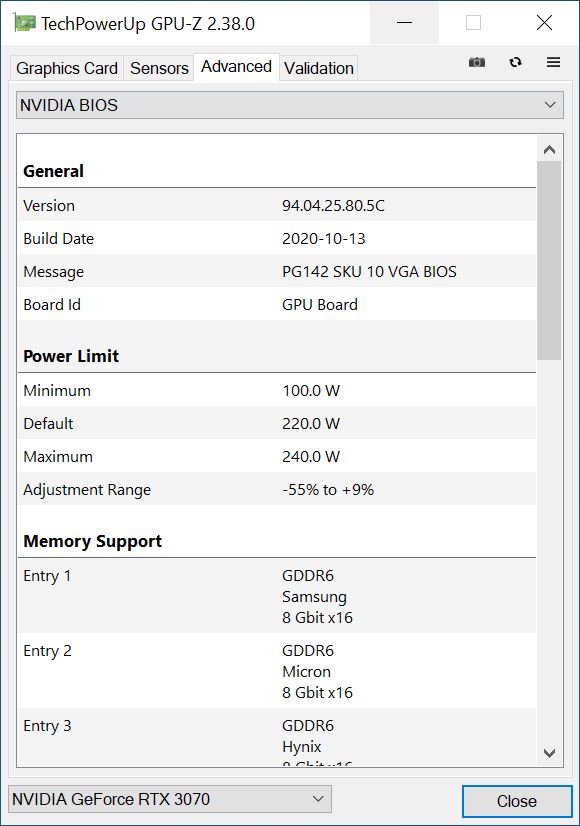Open the hamburger menu icon
The height and width of the screenshot is (826, 580).
point(553,62)
